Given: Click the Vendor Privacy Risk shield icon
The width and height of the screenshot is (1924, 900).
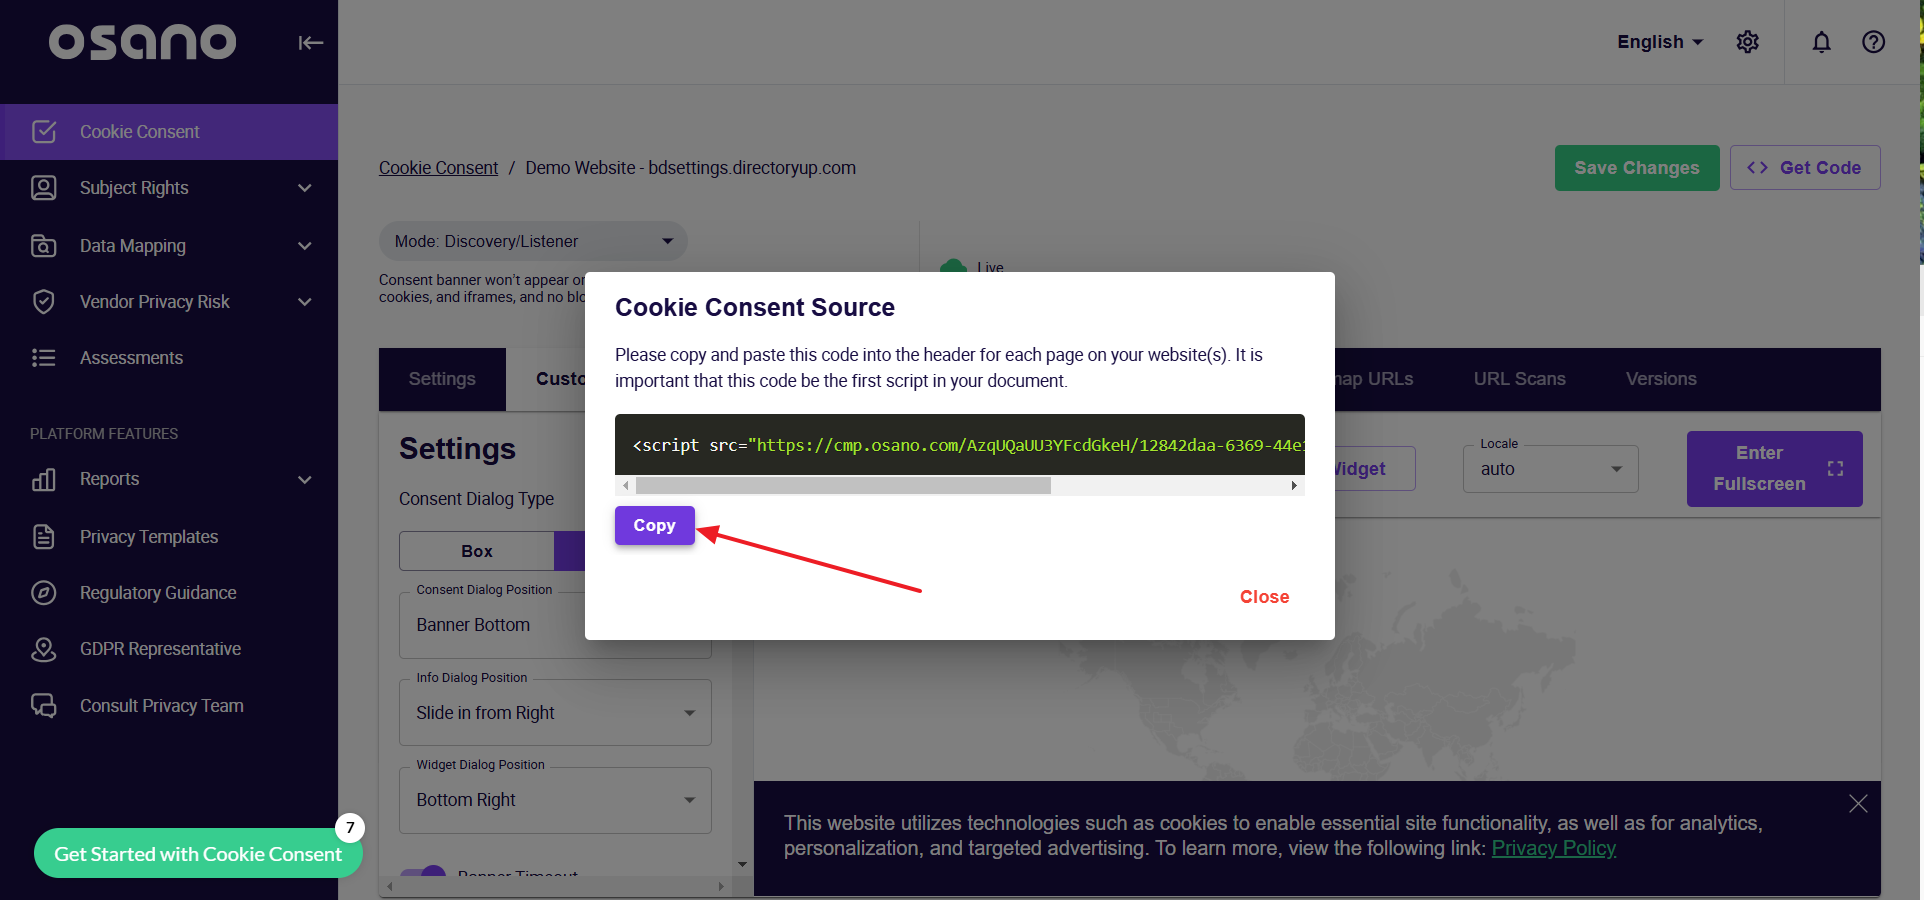Looking at the screenshot, I should click(x=44, y=302).
